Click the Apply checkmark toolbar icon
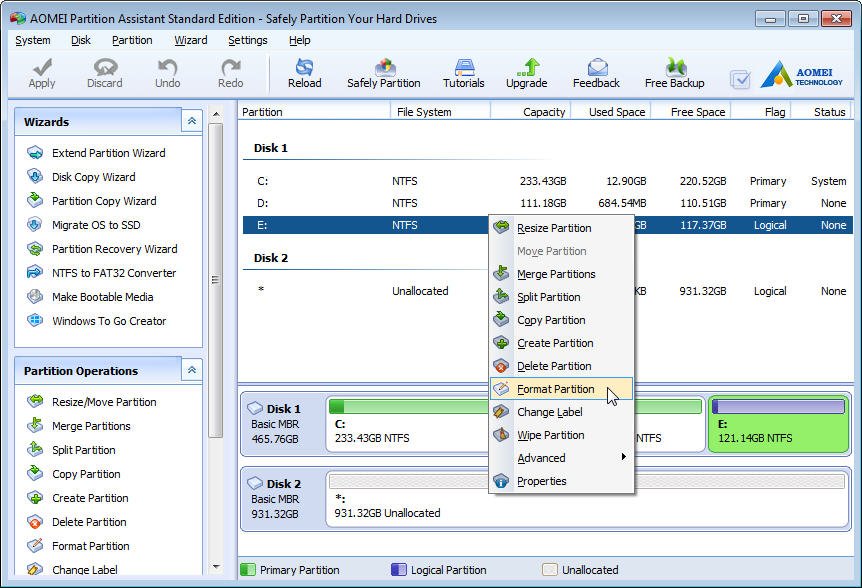 click(x=42, y=68)
